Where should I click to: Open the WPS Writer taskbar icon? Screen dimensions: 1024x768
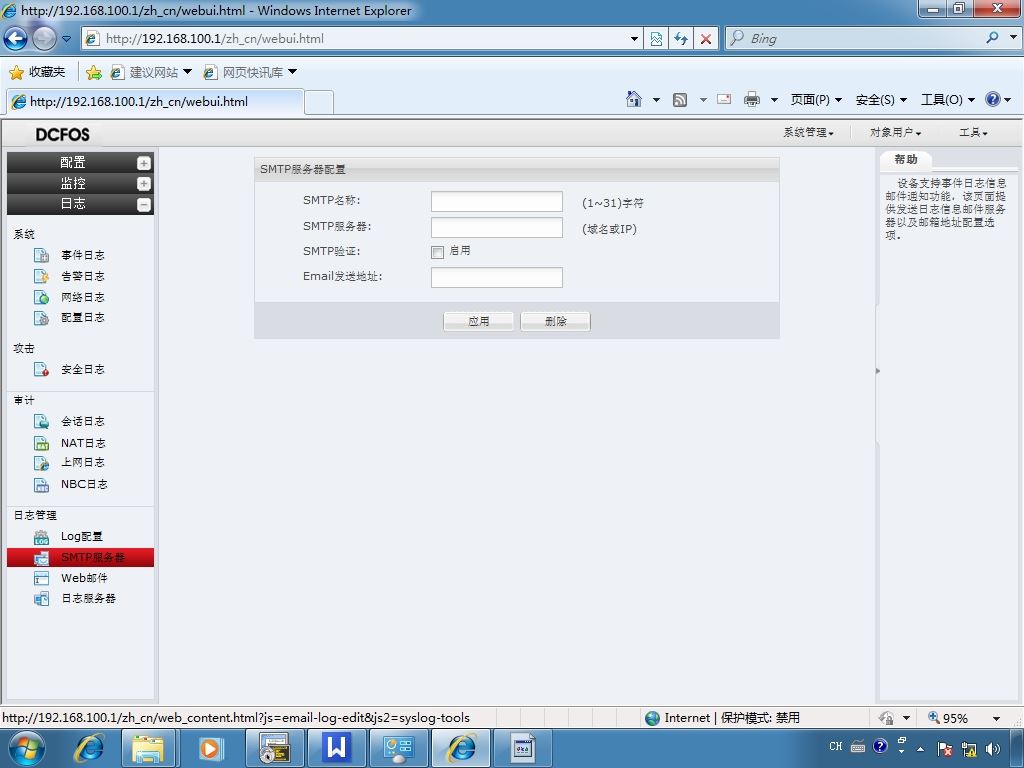336,748
